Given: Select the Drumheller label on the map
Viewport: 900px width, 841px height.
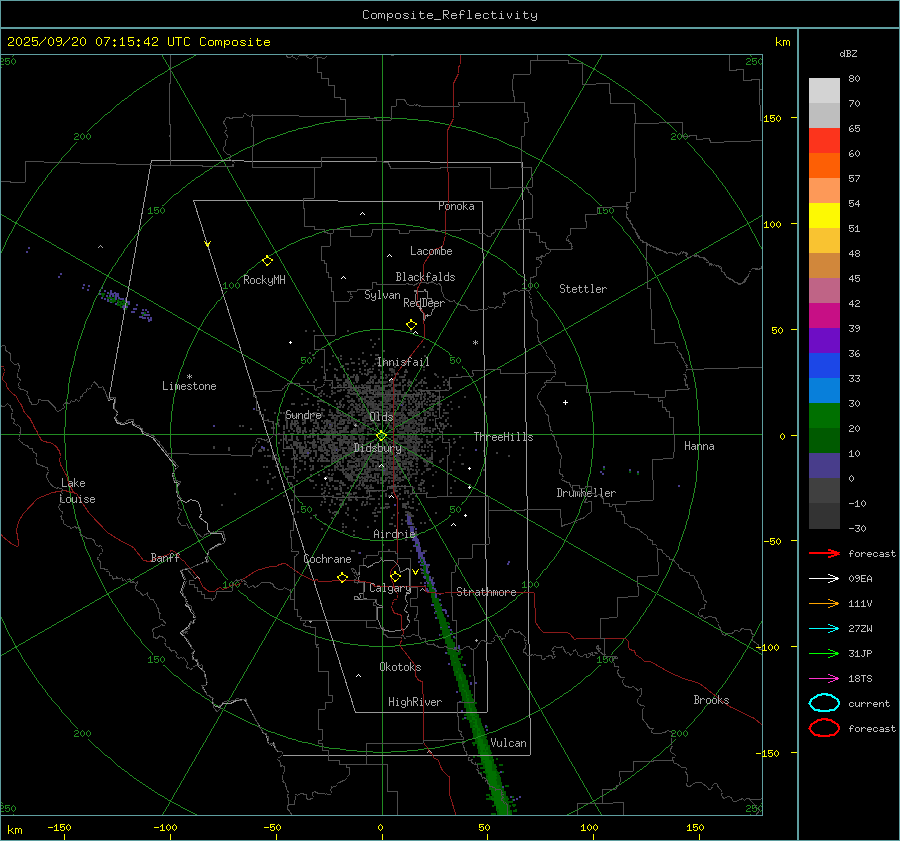Looking at the screenshot, I should pyautogui.click(x=586, y=493).
